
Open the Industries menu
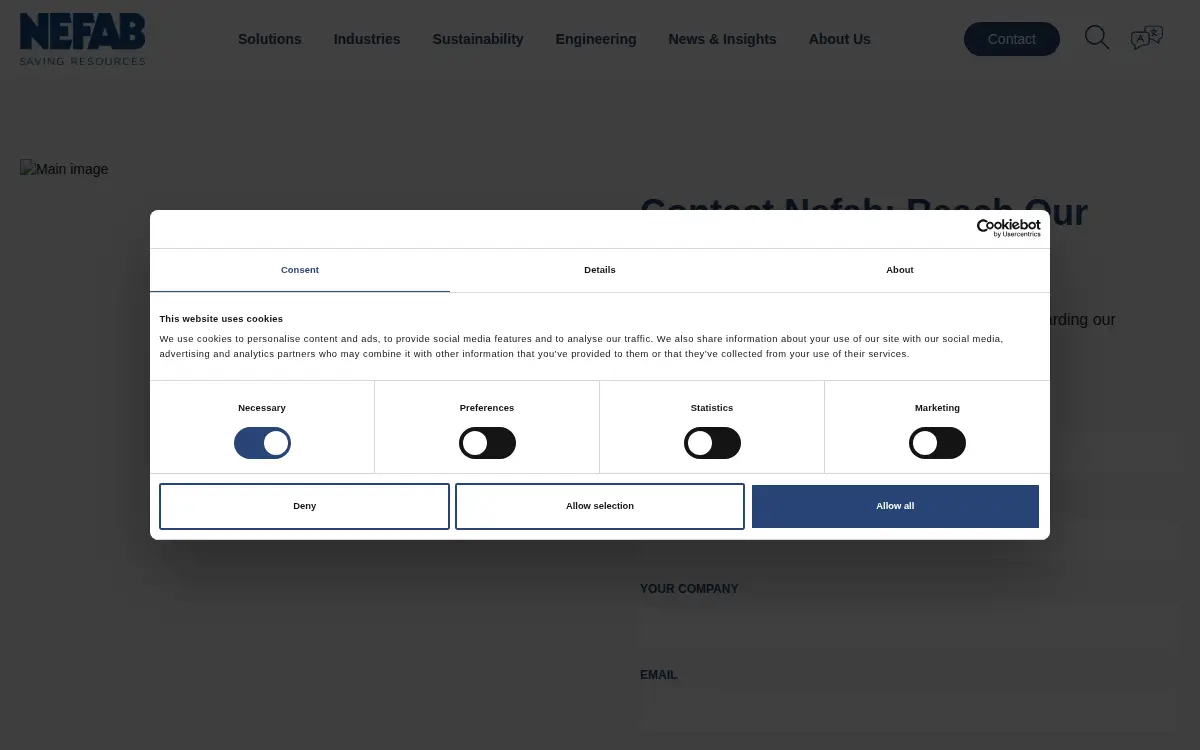click(367, 39)
